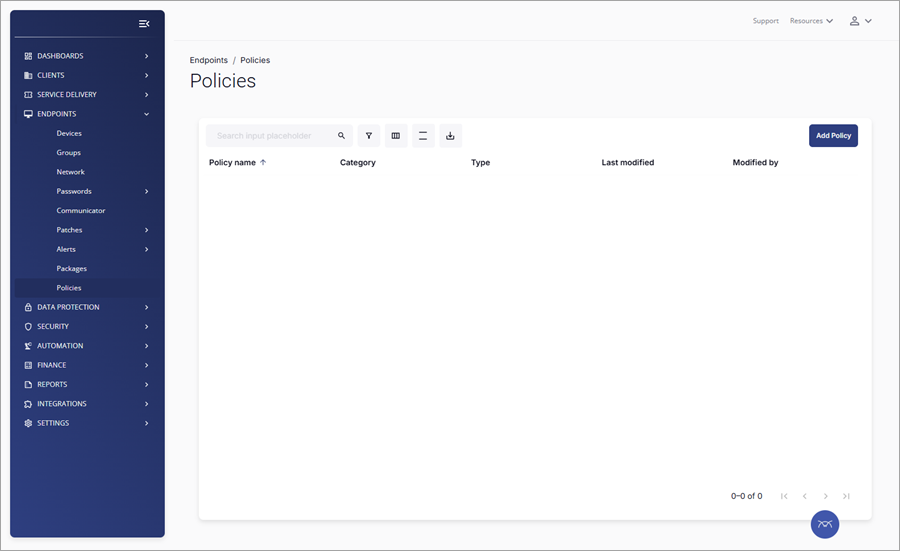Sort by Modified by column header
This screenshot has height=551, width=900.
tap(755, 162)
